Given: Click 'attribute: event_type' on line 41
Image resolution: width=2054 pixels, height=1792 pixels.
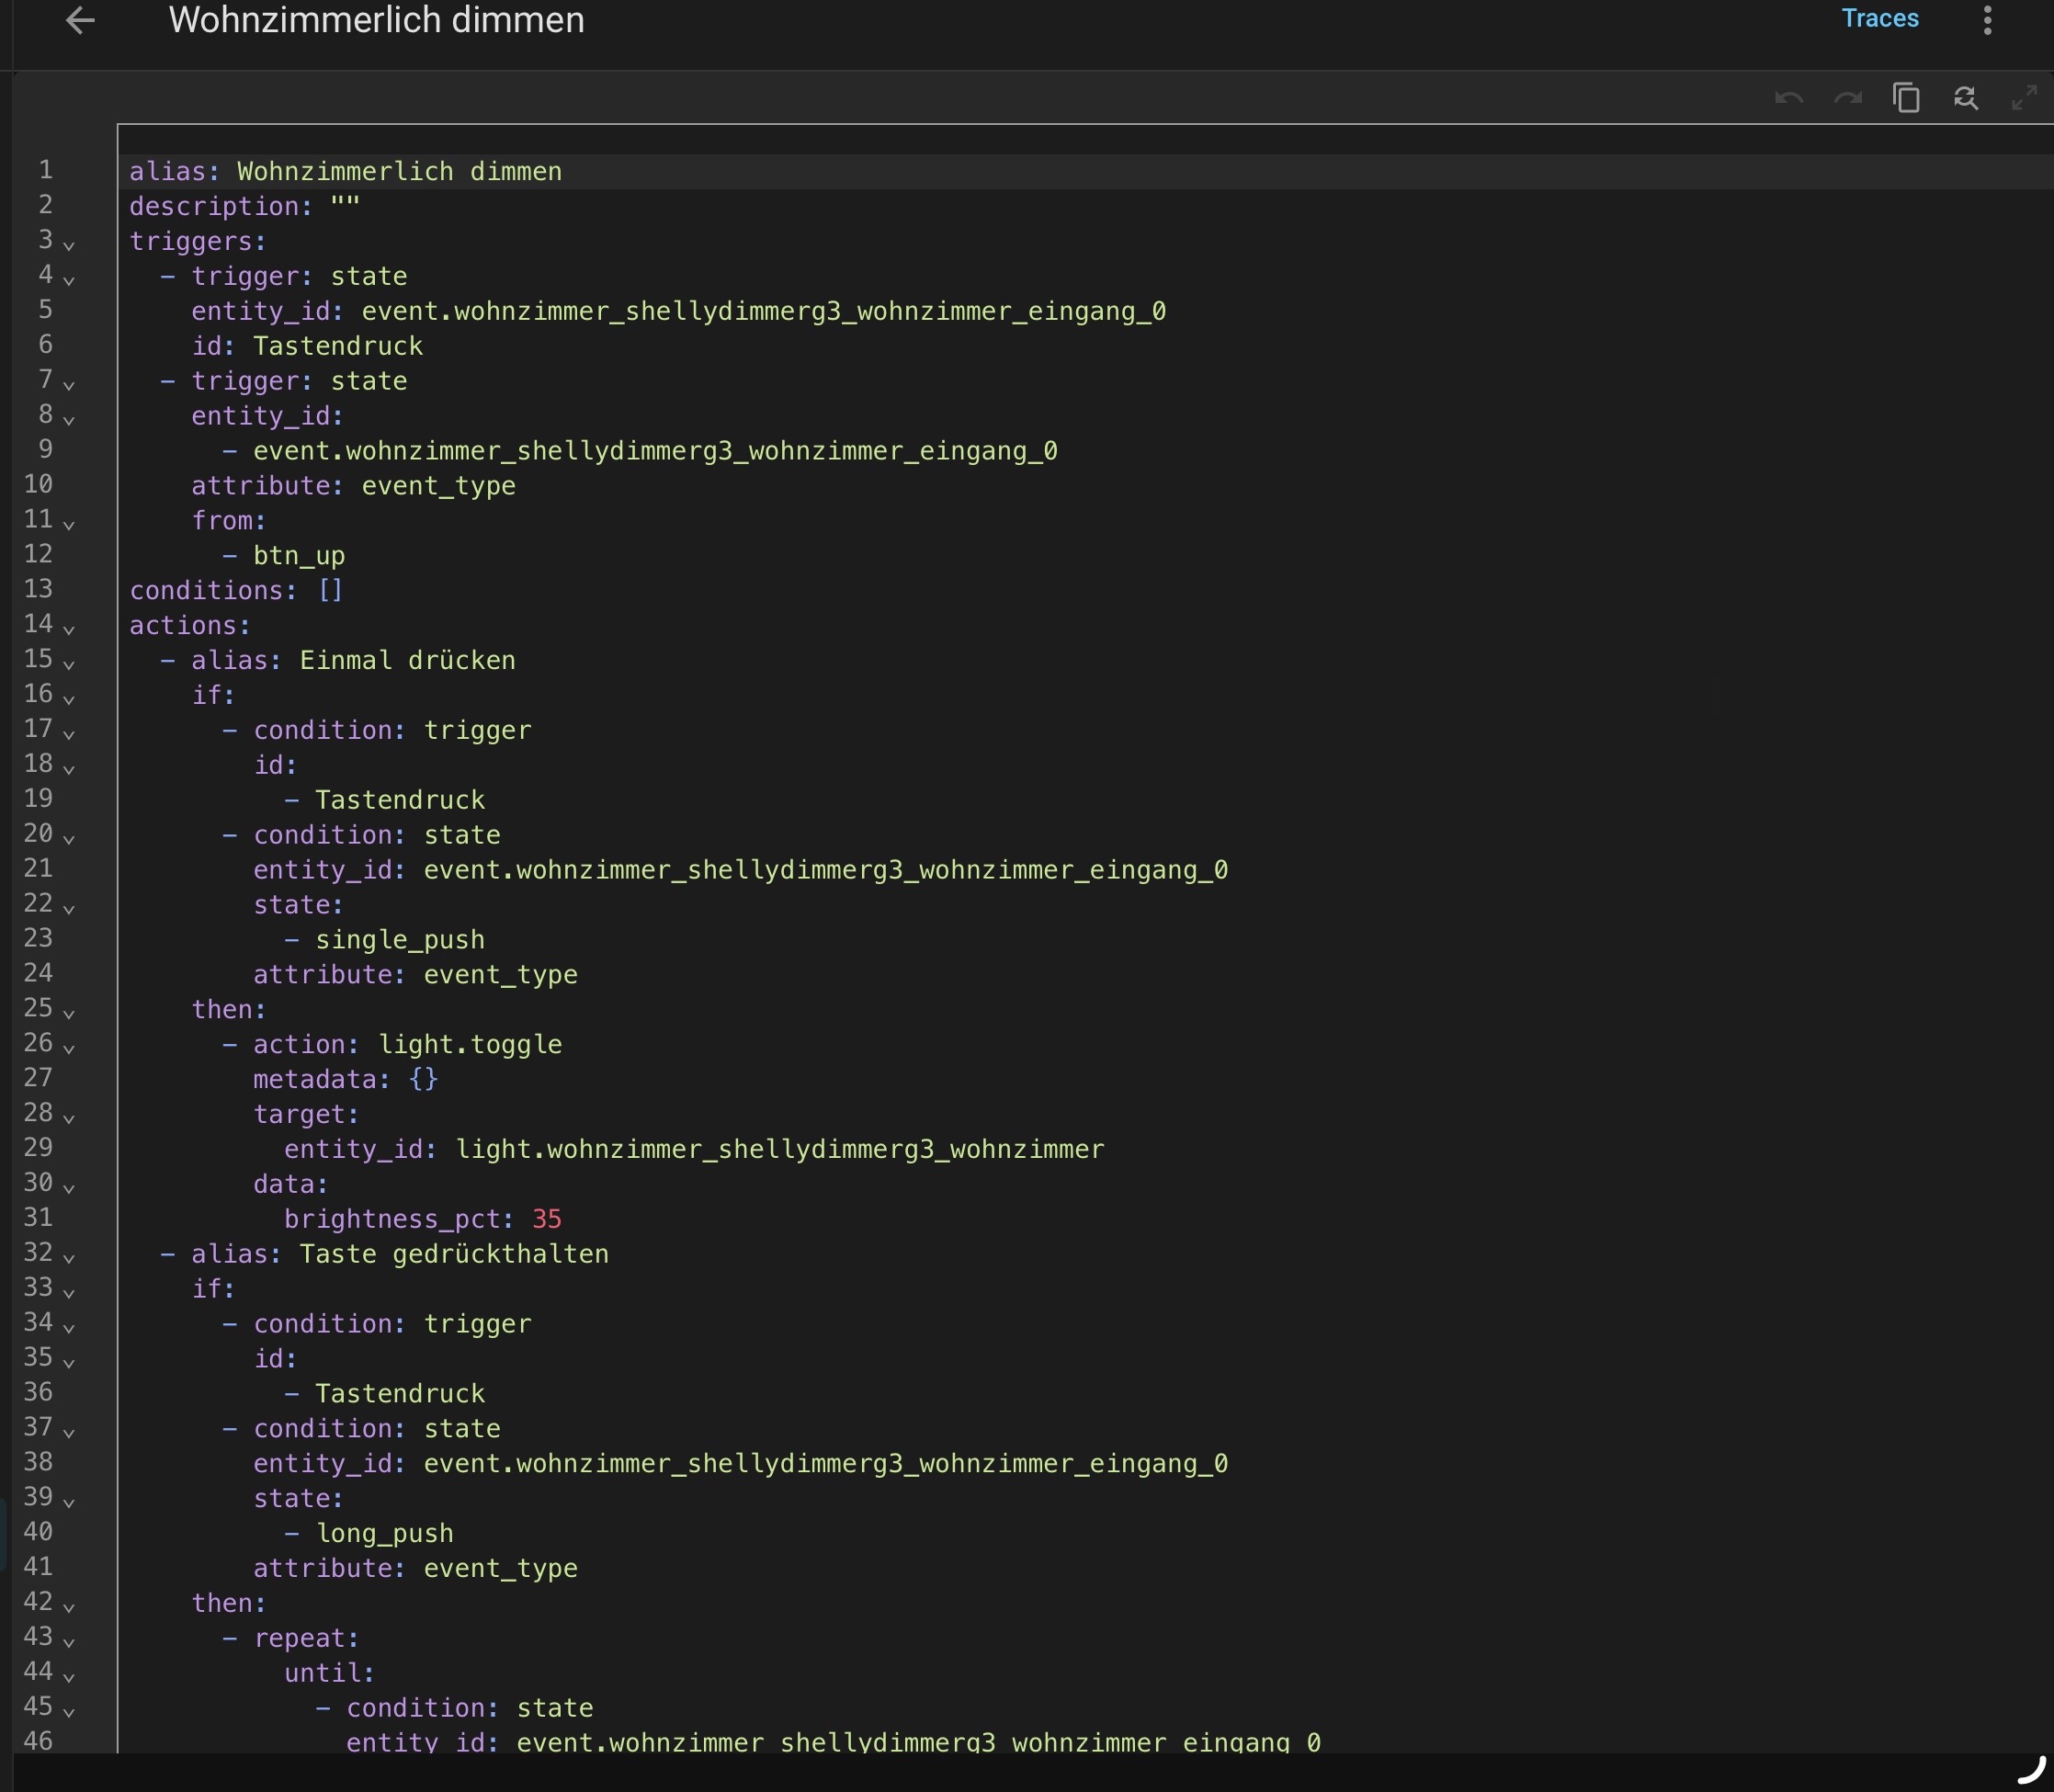Looking at the screenshot, I should tap(415, 1568).
